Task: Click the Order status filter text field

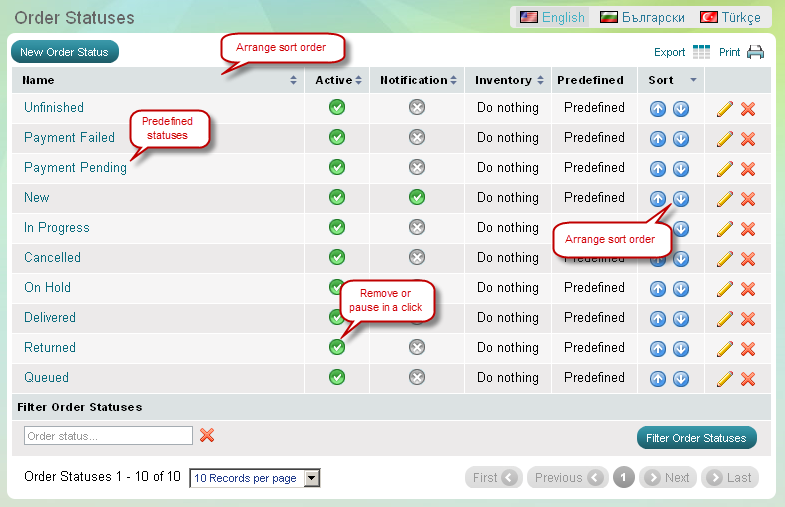Action: pos(108,436)
